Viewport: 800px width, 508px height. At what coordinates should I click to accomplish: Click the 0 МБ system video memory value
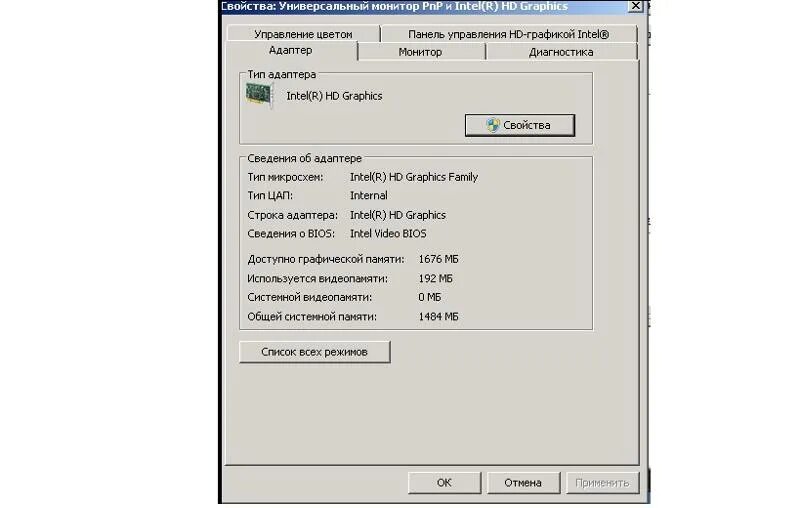[430, 297]
